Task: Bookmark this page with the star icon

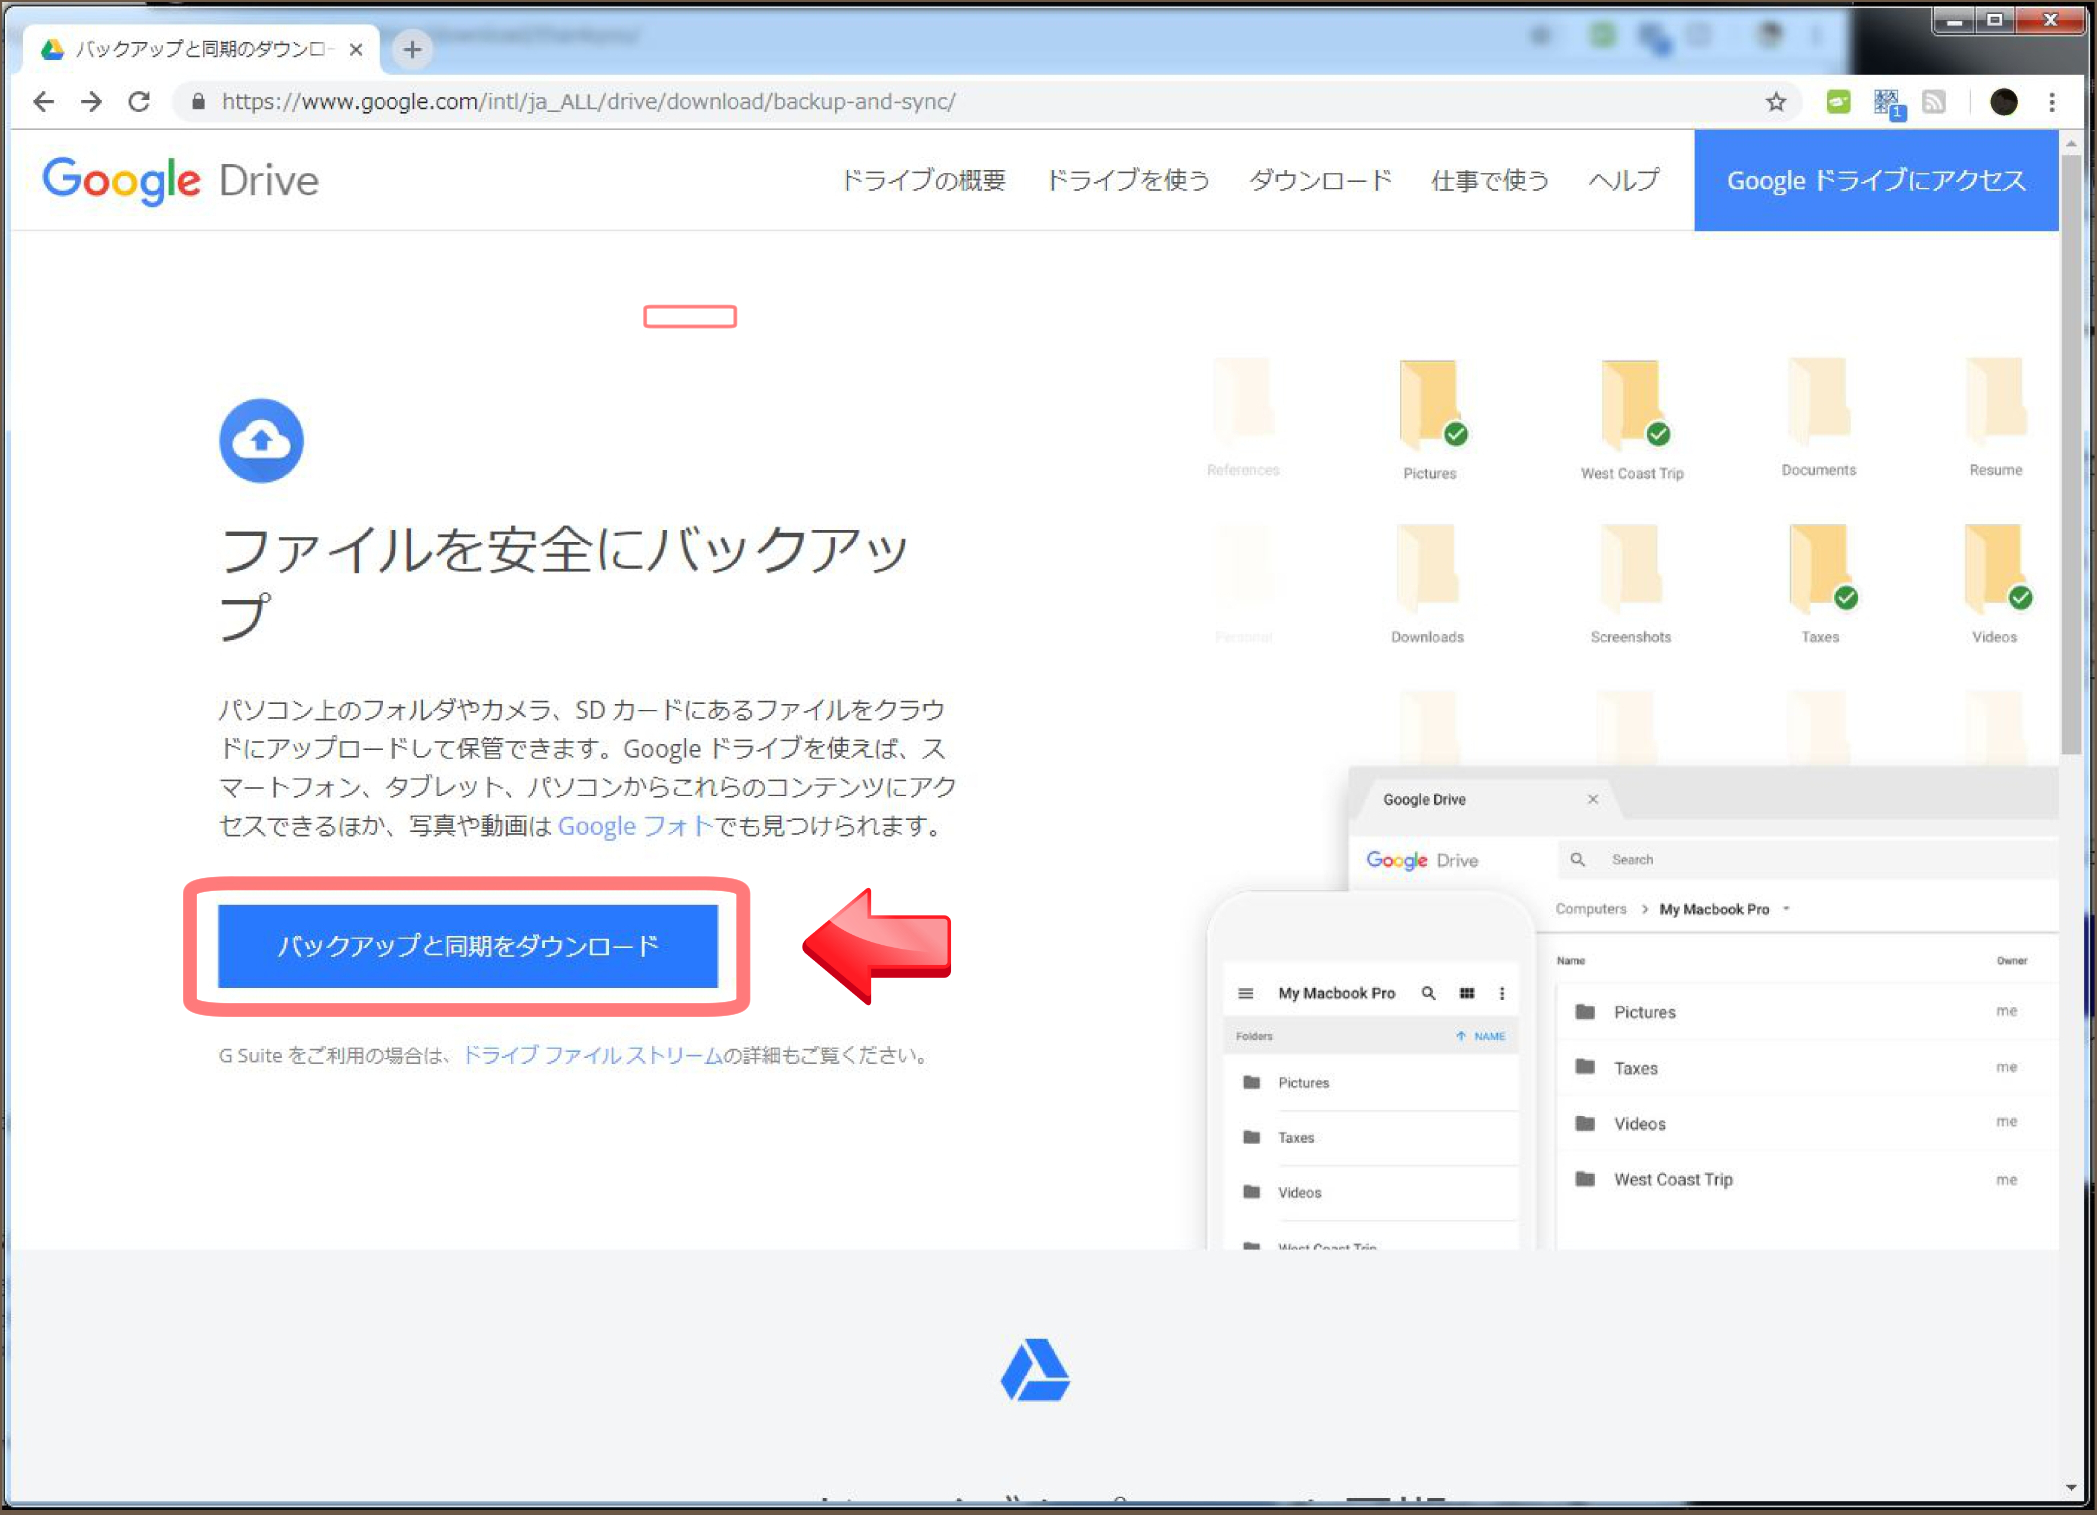Action: tap(1776, 102)
